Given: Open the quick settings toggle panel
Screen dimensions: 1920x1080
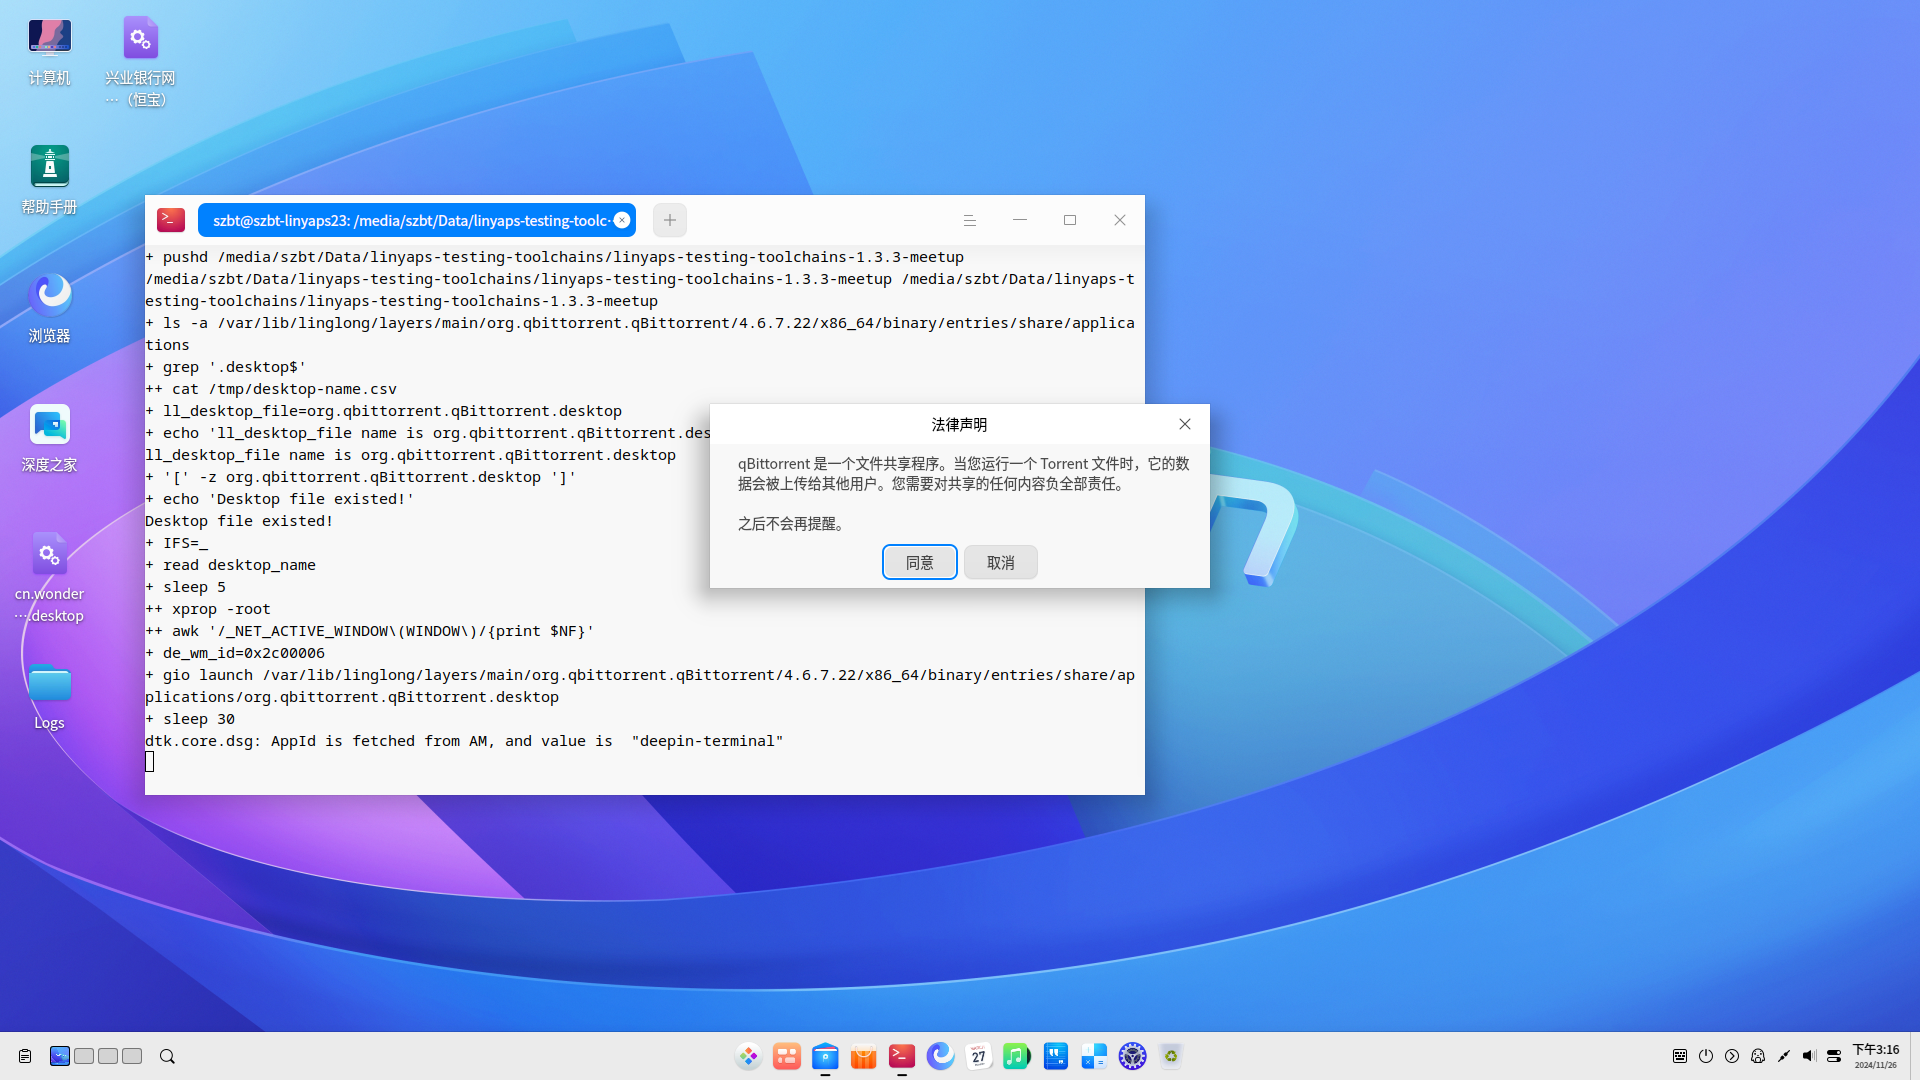Looking at the screenshot, I should point(1834,1056).
